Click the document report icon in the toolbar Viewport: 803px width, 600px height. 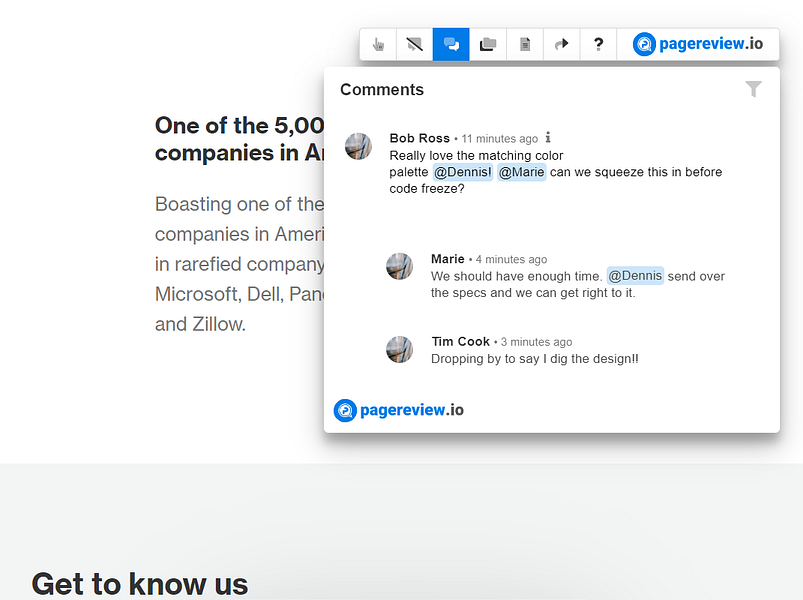(524, 44)
